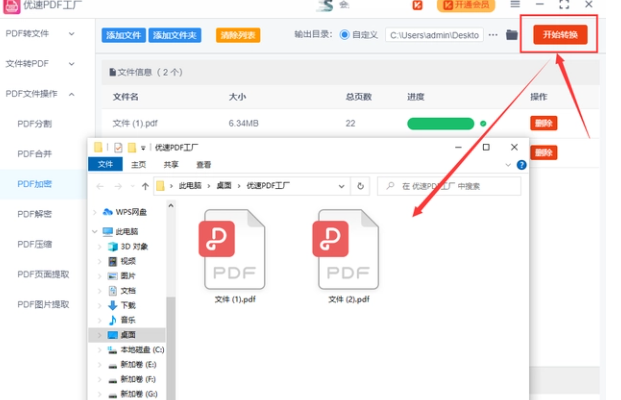Refresh the Explorer address bar
The height and width of the screenshot is (400, 621).
pyautogui.click(x=360, y=186)
